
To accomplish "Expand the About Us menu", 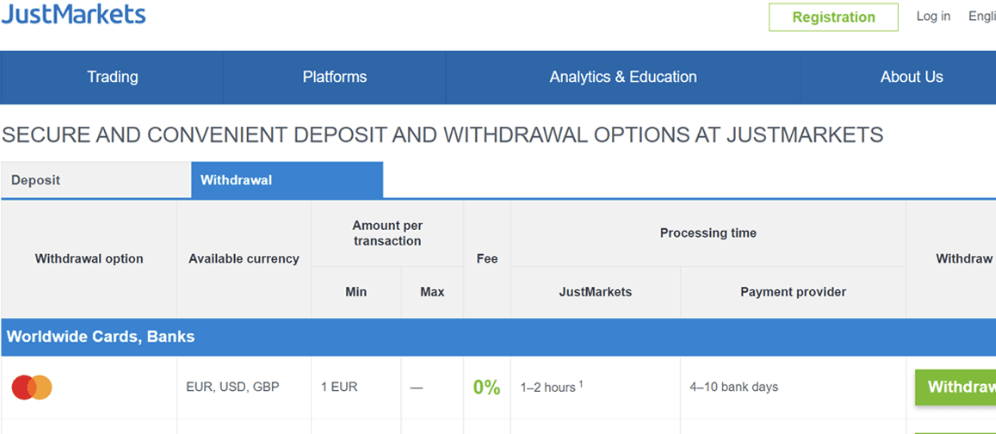I will (911, 77).
